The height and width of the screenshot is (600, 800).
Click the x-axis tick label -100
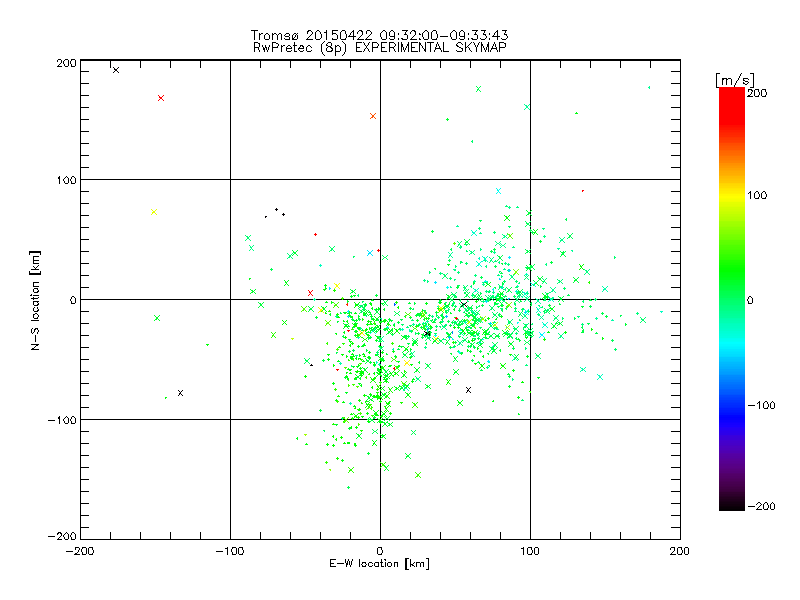[230, 551]
